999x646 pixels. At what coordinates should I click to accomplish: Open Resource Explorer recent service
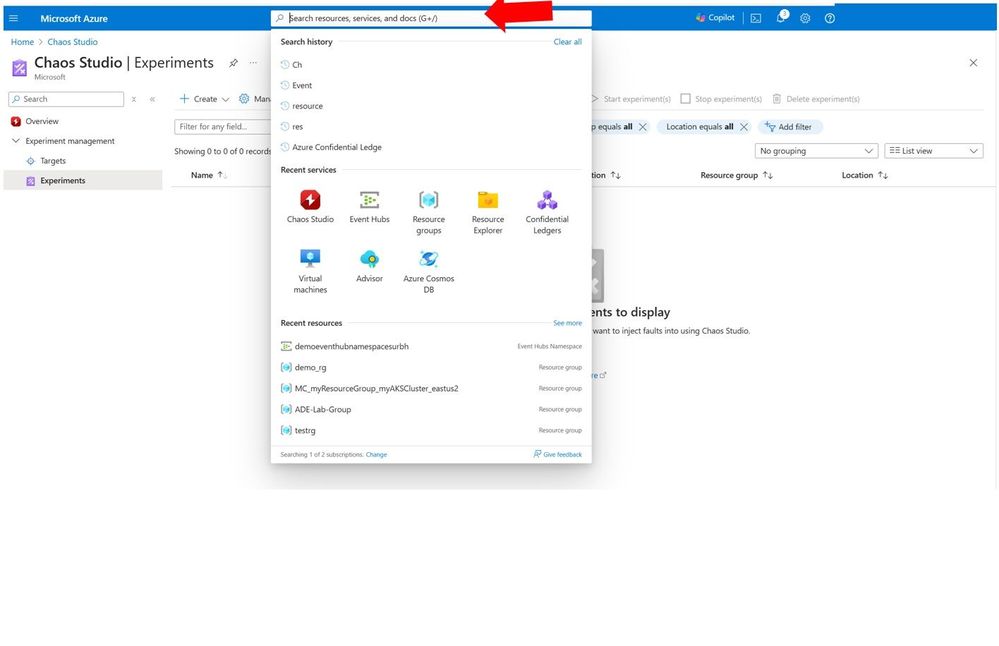pyautogui.click(x=488, y=212)
